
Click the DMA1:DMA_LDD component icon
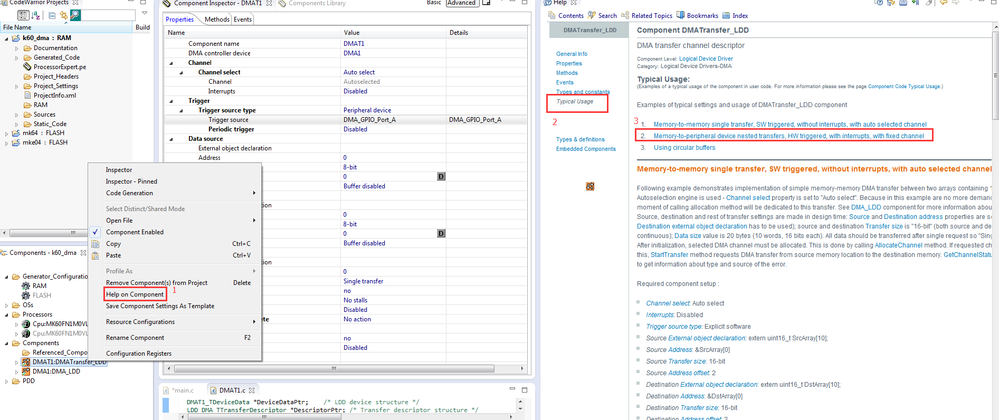(x=26, y=371)
